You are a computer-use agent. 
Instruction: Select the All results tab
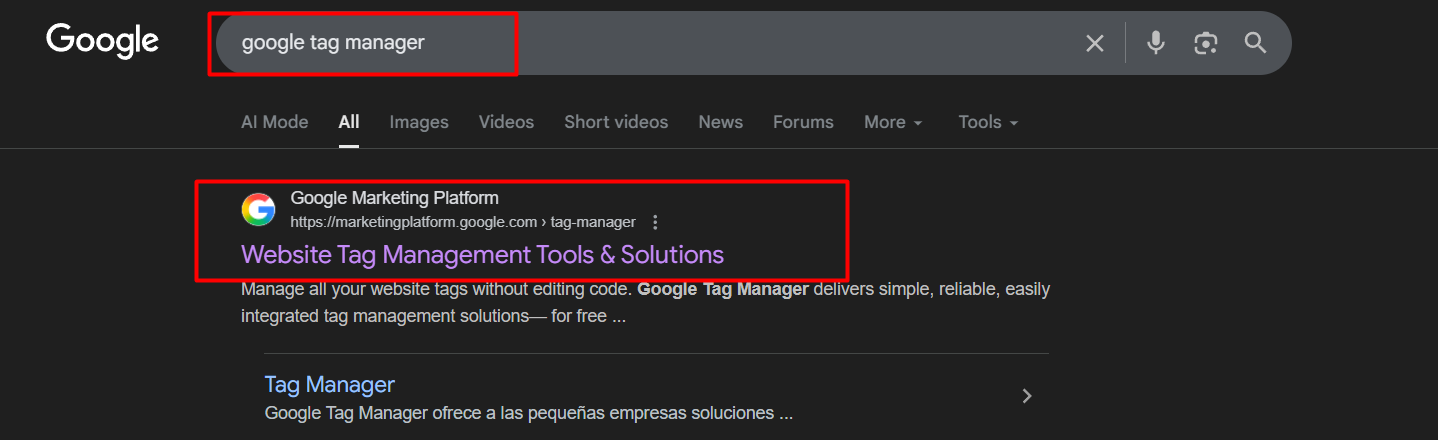[348, 122]
